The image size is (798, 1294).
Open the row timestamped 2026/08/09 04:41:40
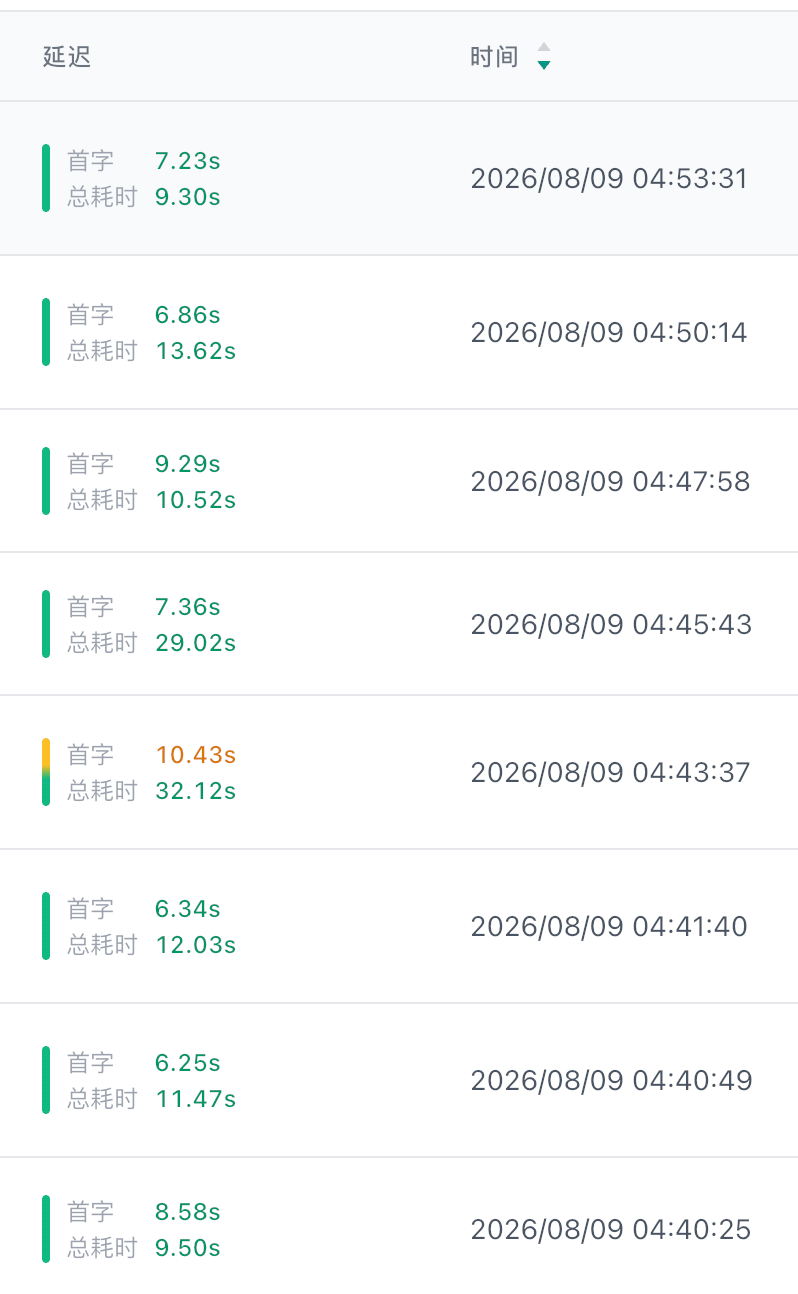[399, 926]
